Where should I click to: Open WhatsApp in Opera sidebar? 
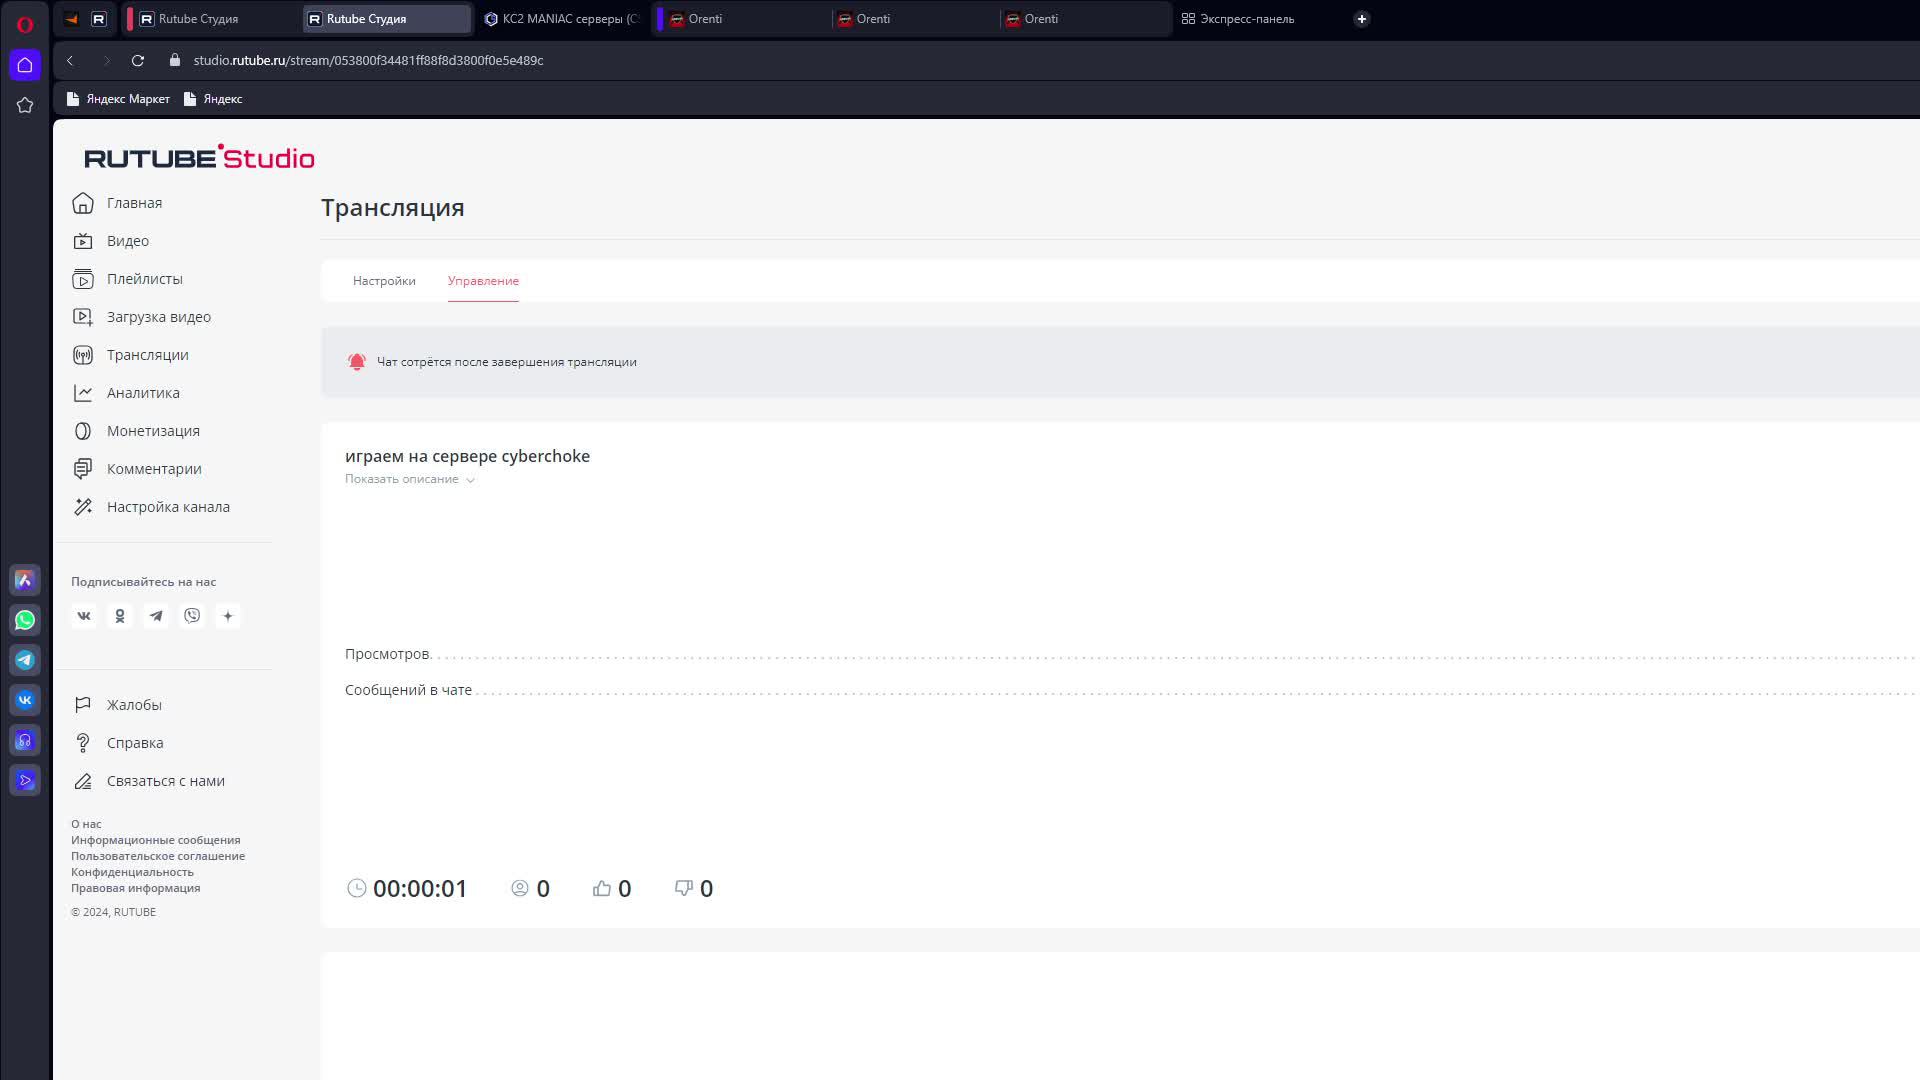coord(25,620)
